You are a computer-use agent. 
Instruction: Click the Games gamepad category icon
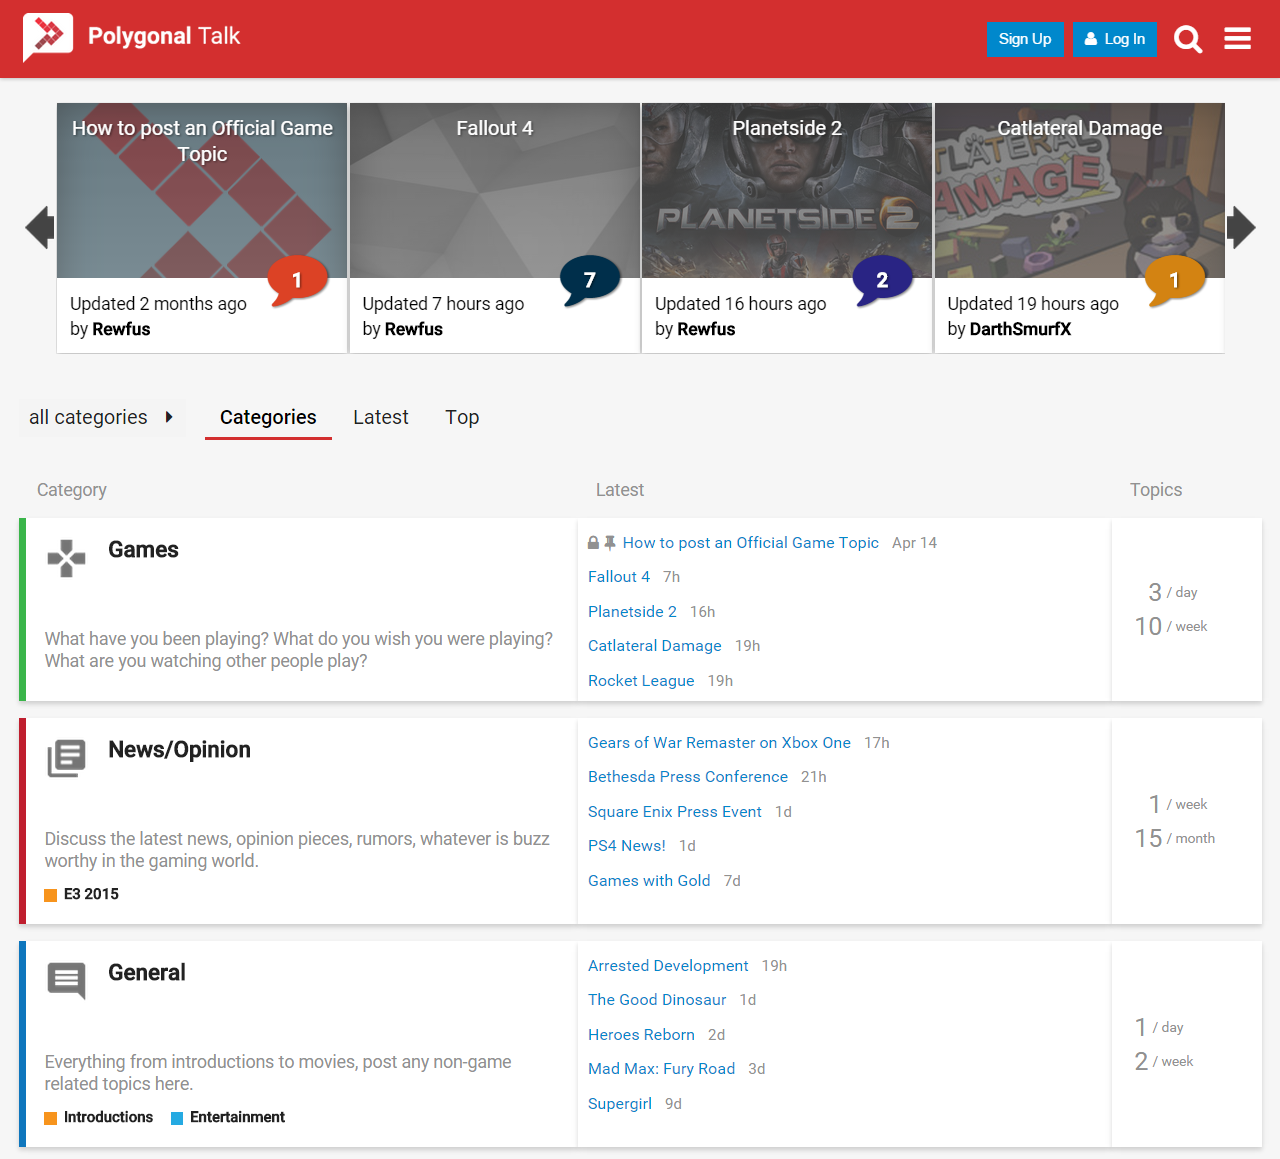[x=67, y=558]
